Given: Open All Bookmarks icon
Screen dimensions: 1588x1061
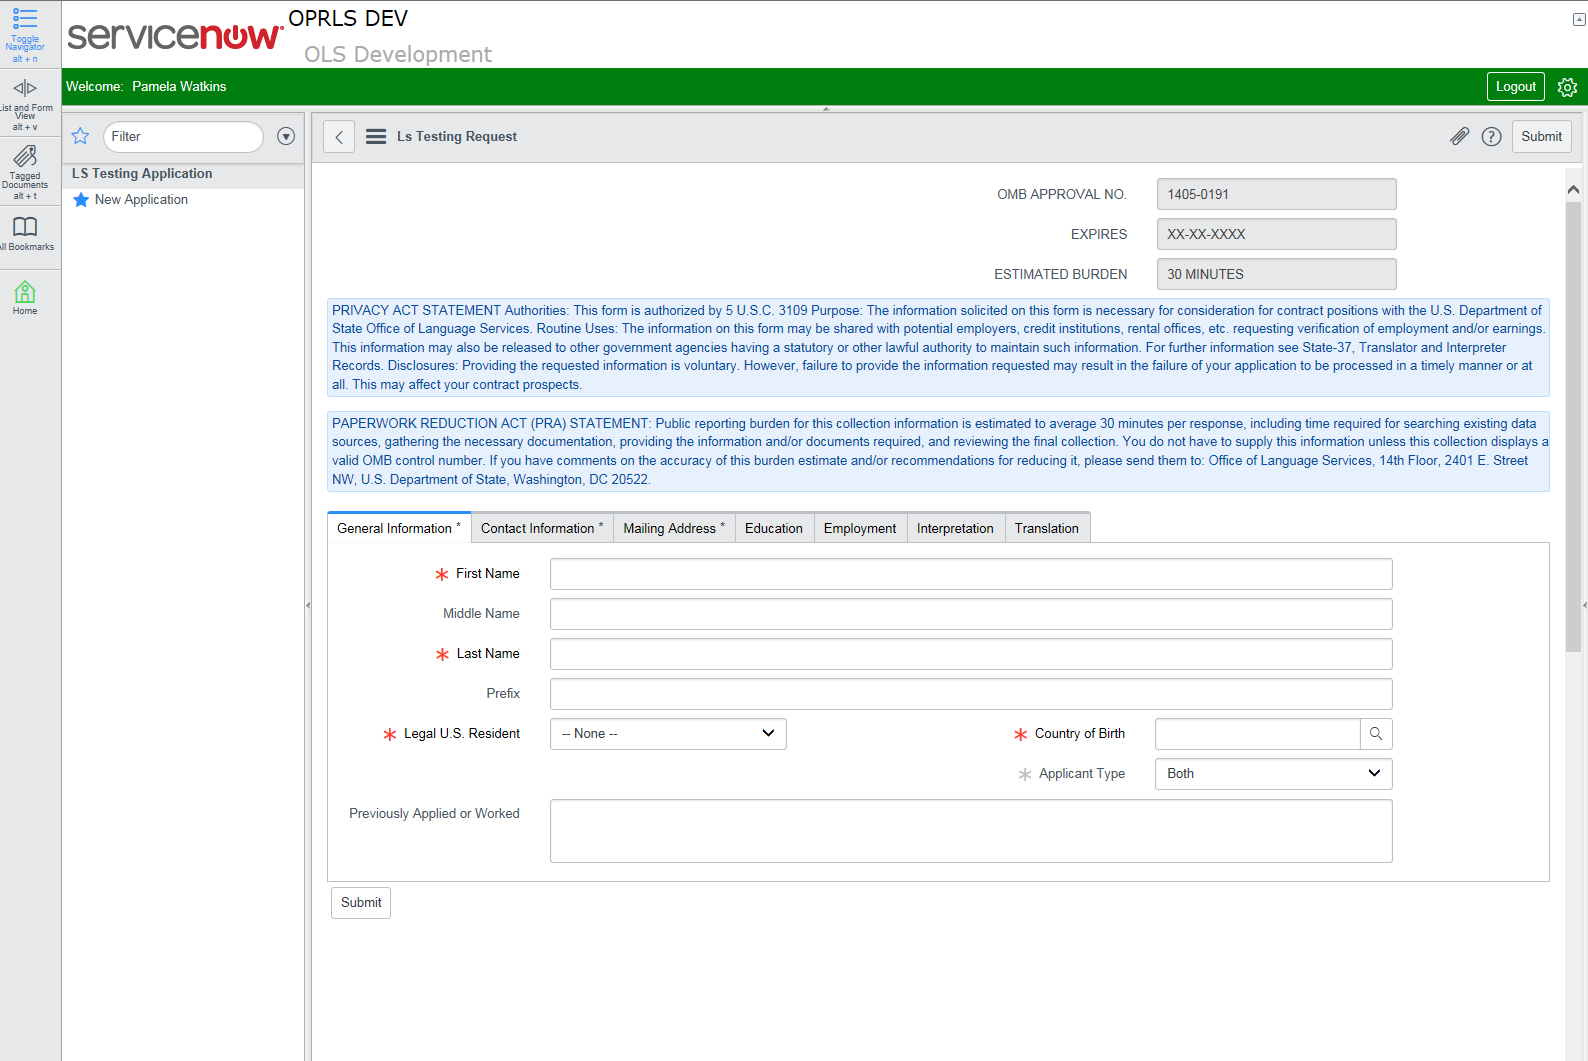Looking at the screenshot, I should click(x=25, y=227).
